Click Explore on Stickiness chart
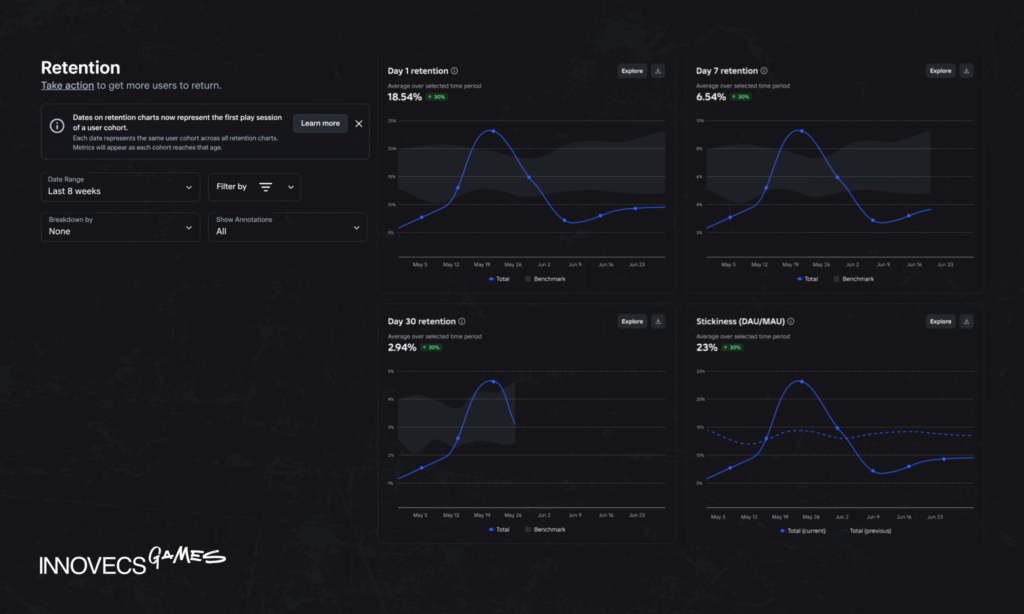 (940, 321)
